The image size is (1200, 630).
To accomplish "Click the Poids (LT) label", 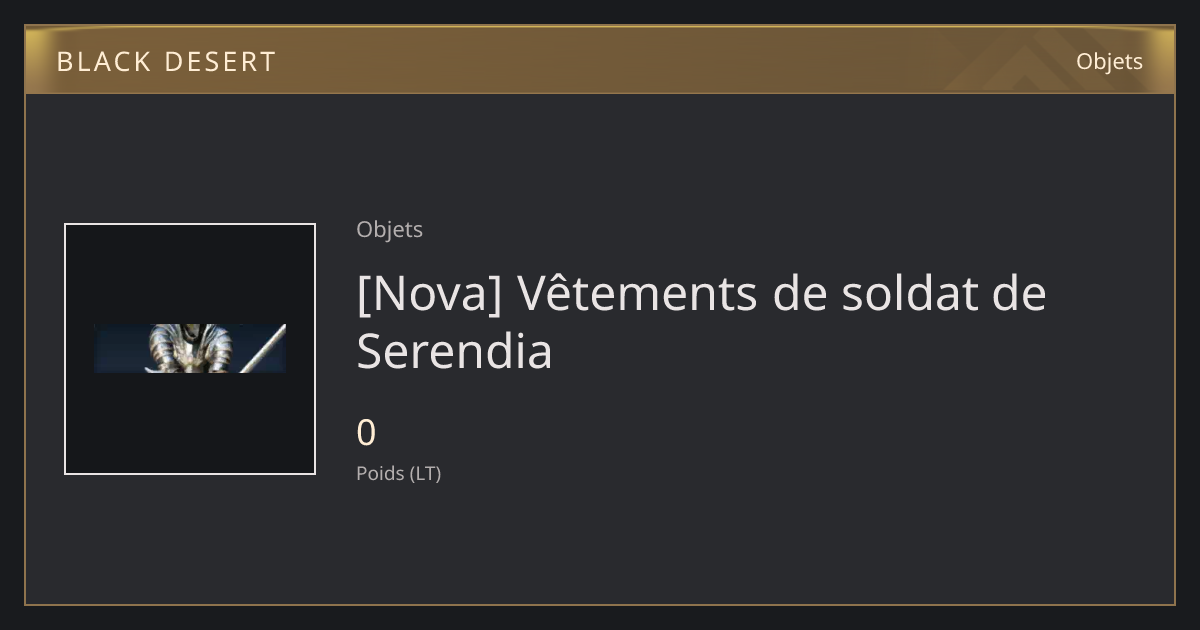I will (x=398, y=474).
